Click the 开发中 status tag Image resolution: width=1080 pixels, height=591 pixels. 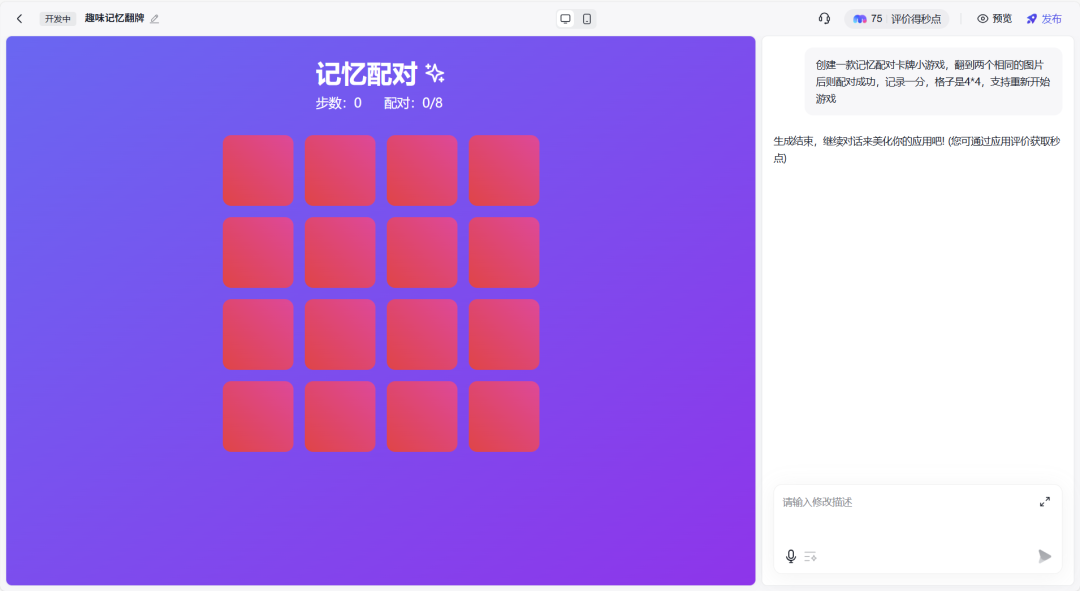[x=58, y=19]
